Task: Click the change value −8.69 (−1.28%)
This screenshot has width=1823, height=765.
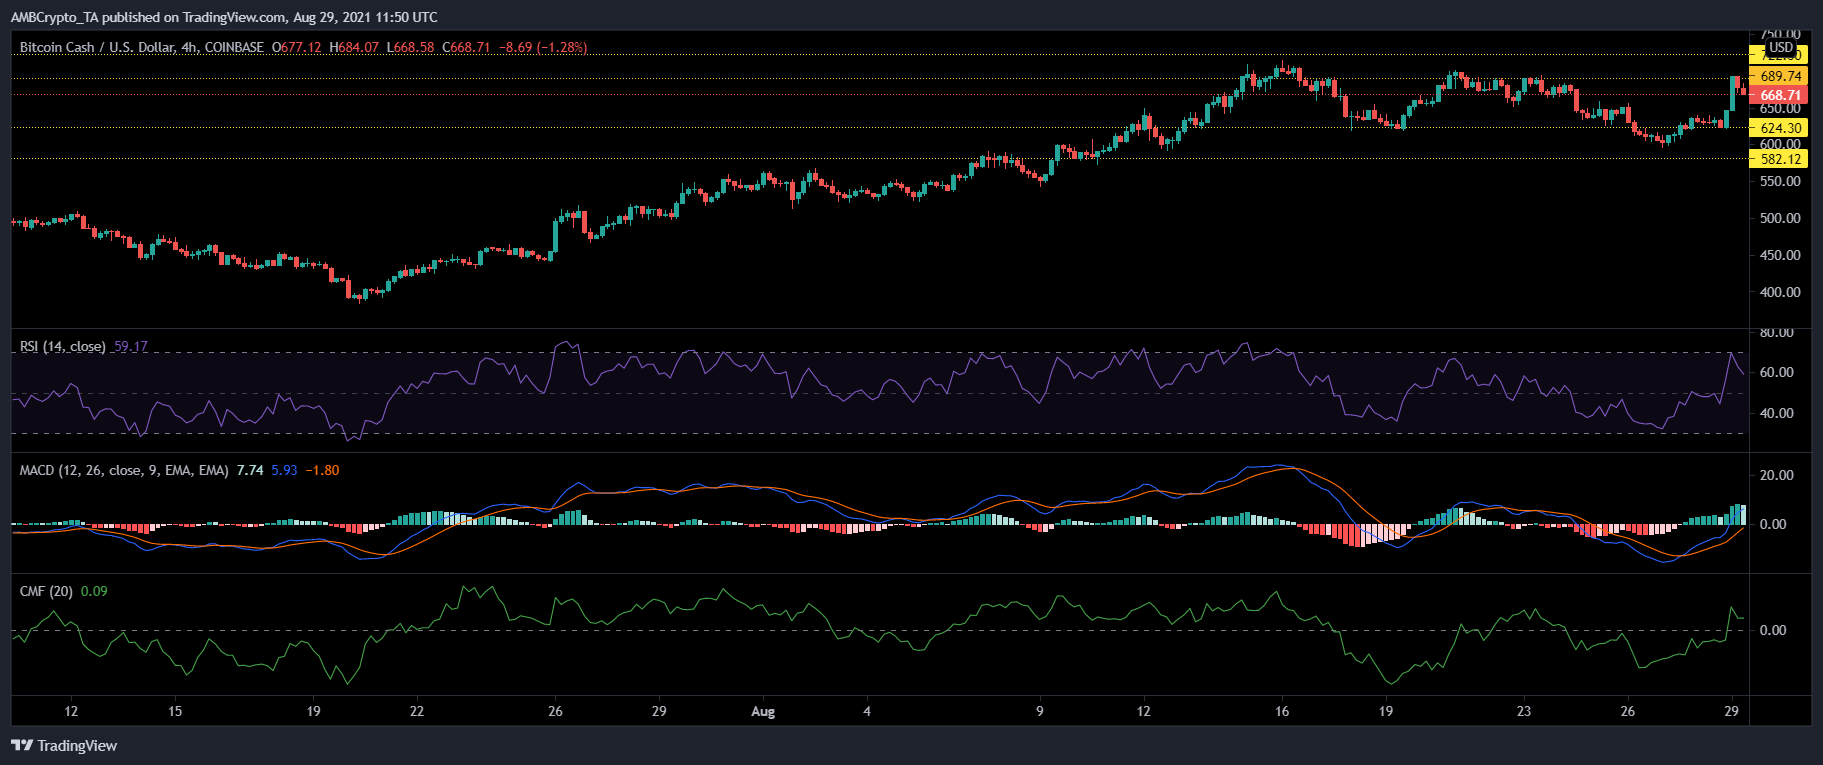Action: tap(543, 47)
